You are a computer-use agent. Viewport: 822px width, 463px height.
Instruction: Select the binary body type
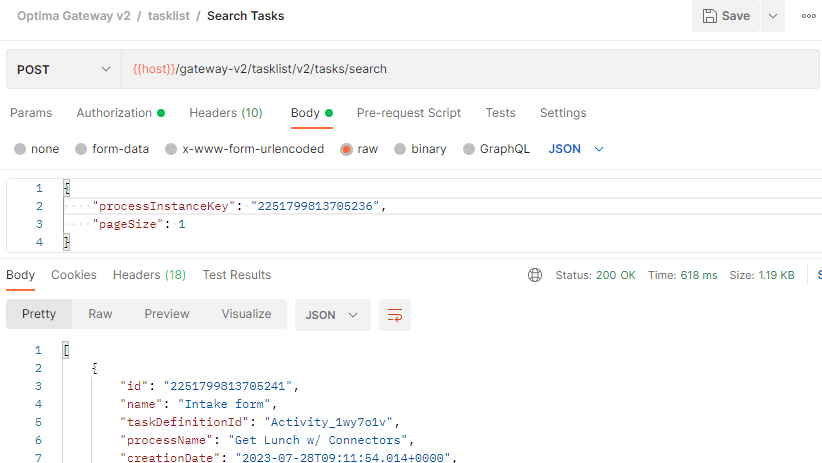[x=420, y=149]
